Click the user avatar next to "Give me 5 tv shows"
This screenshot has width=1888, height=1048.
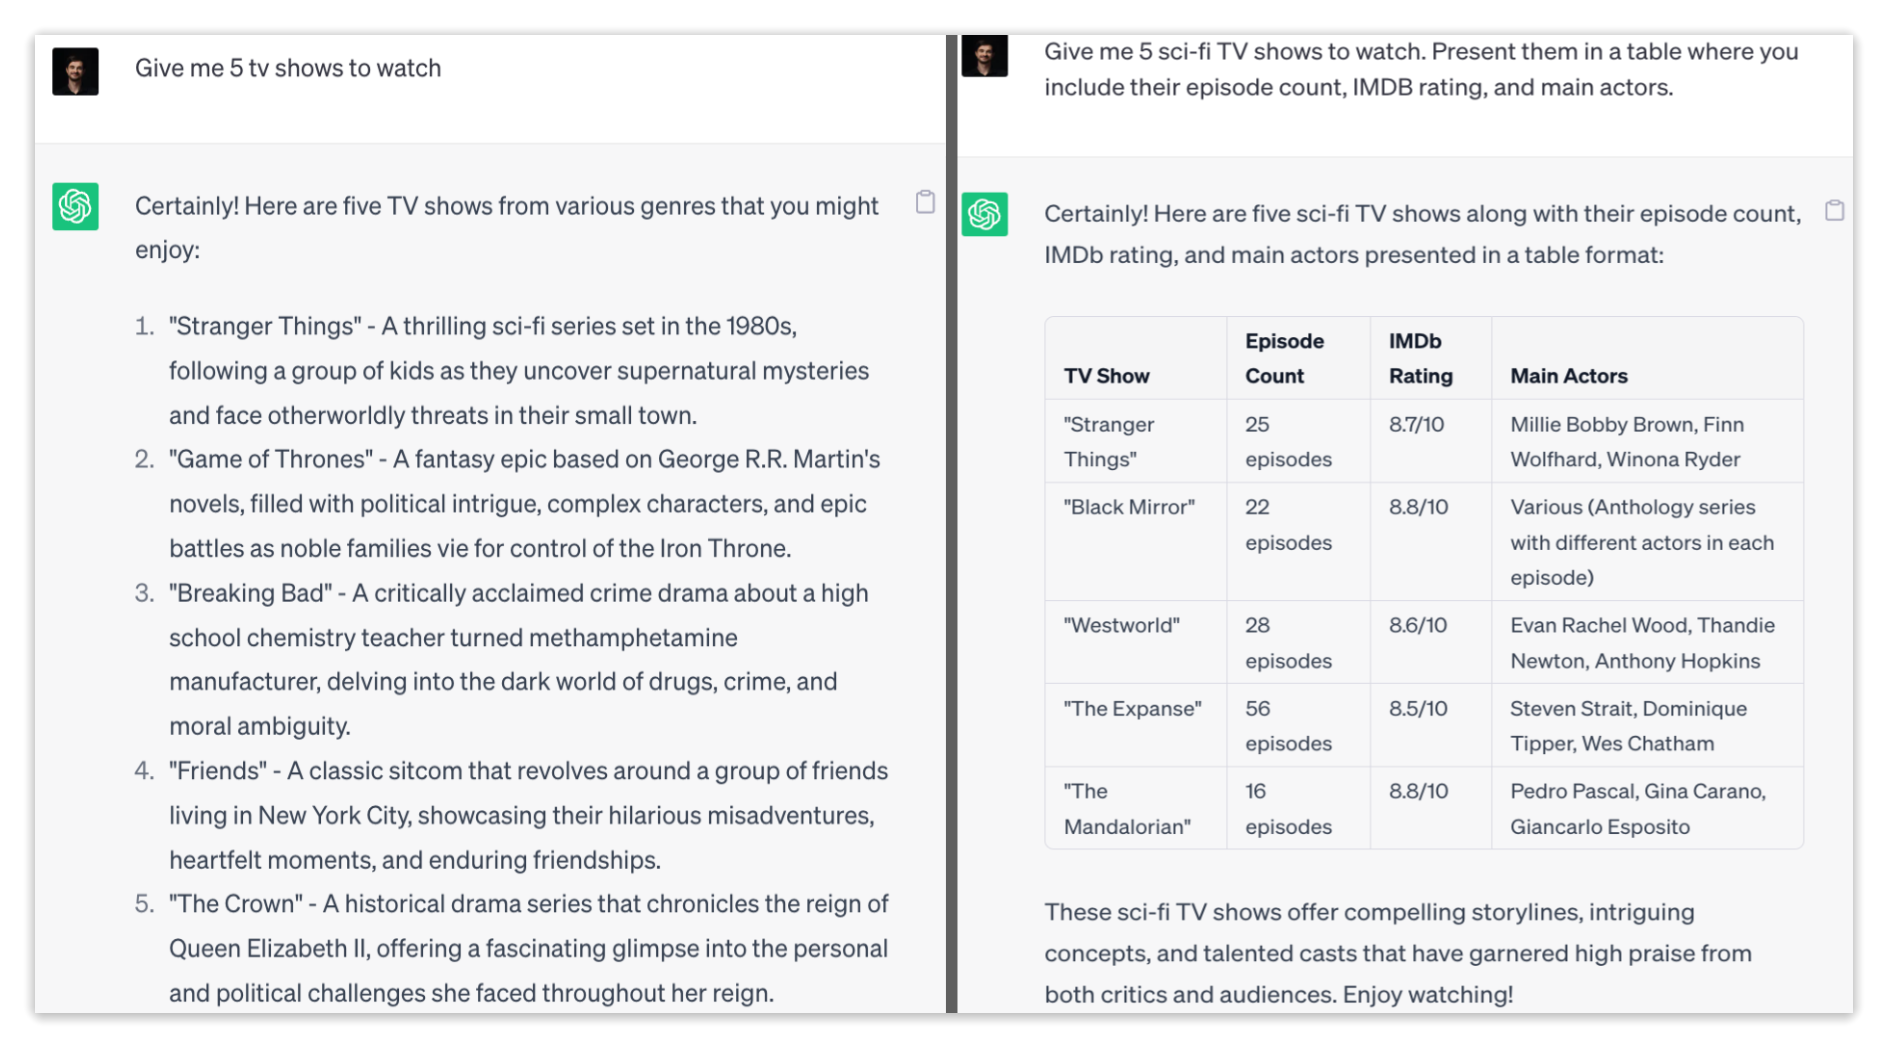pyautogui.click(x=75, y=71)
